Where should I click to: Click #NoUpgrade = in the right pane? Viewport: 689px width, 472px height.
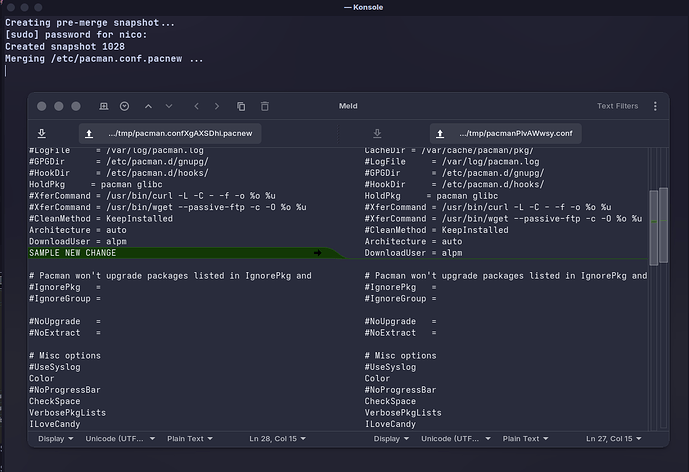point(400,321)
